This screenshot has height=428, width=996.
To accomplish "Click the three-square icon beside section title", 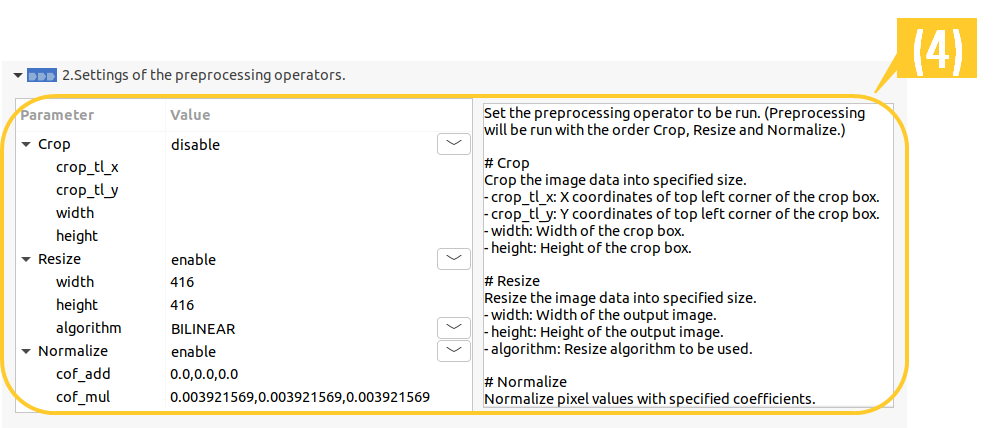I will (x=42, y=75).
